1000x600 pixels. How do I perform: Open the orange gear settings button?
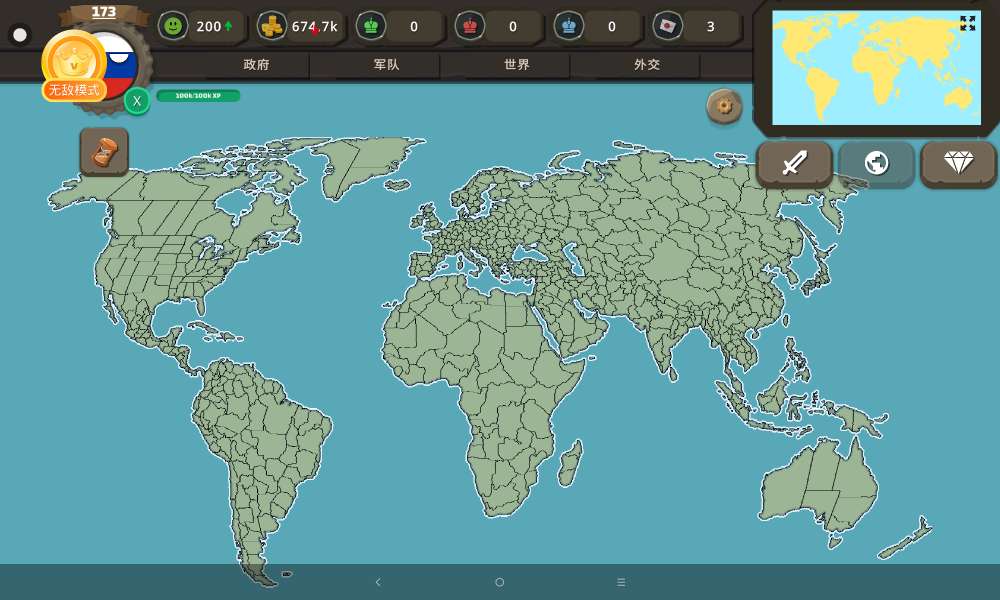click(x=724, y=106)
